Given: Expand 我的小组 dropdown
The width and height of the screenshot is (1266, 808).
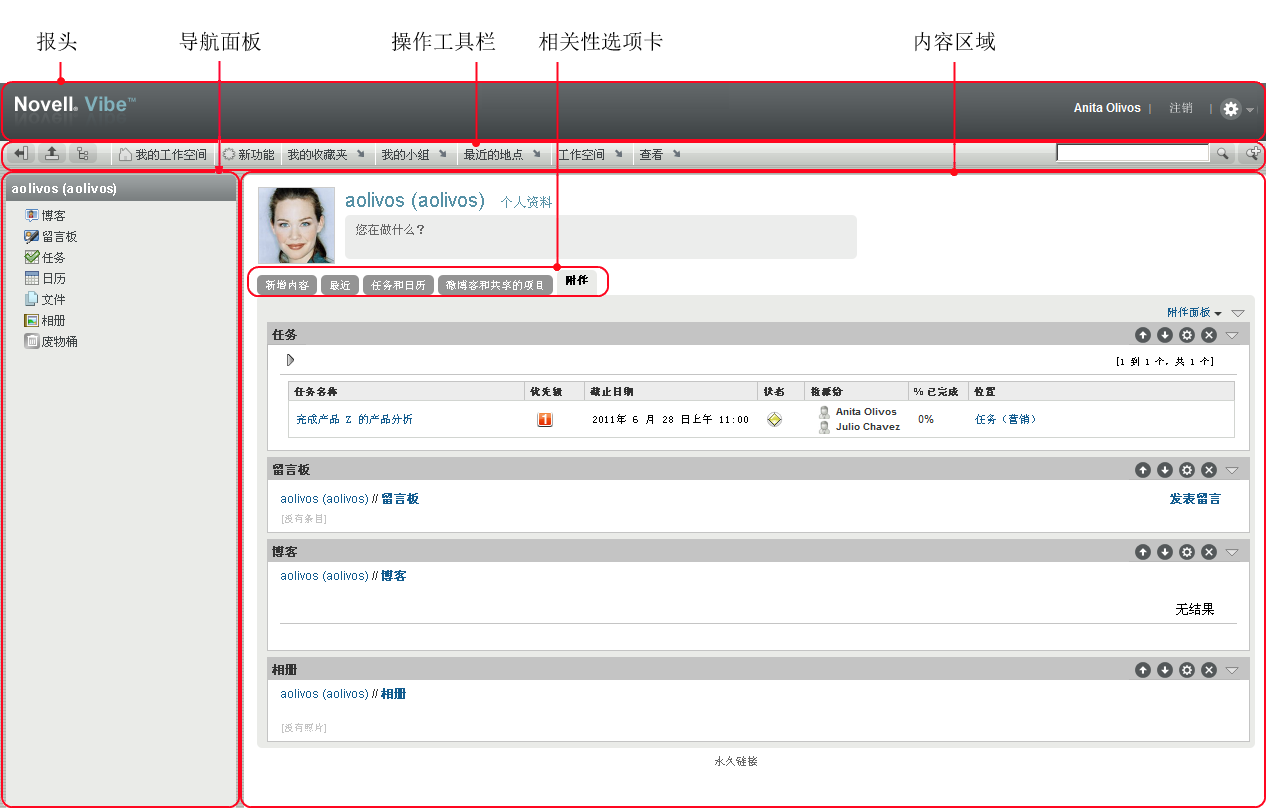Looking at the screenshot, I should (413, 155).
